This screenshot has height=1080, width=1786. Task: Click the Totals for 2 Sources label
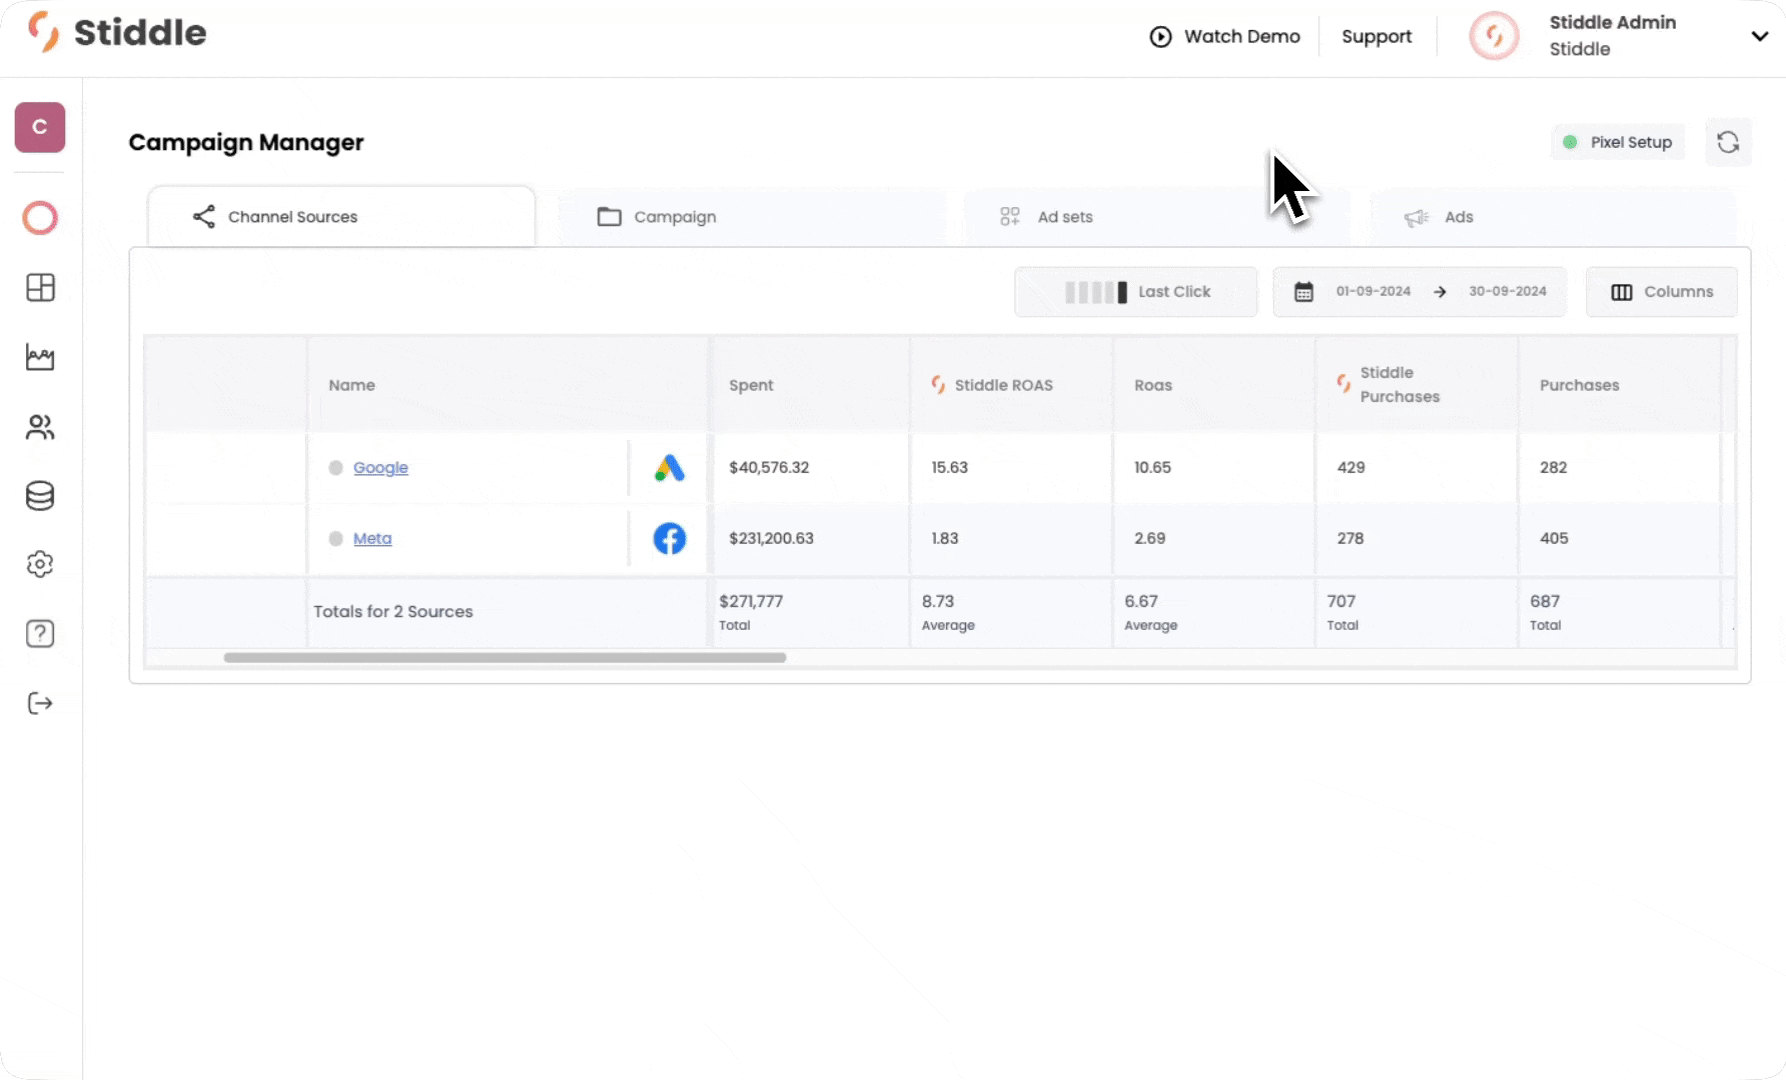[393, 611]
